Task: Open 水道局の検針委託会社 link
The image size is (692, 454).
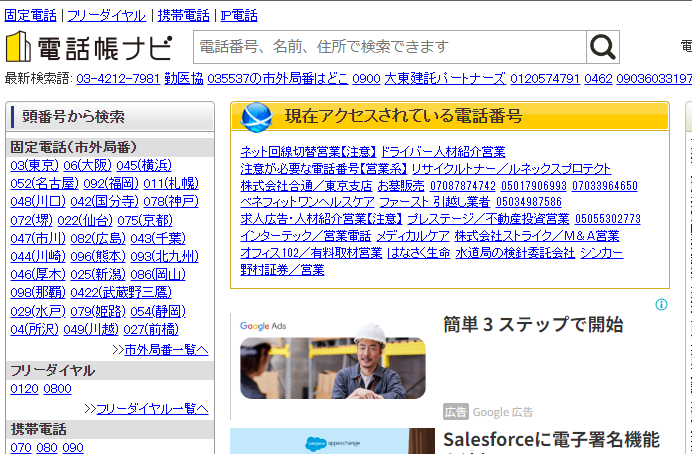Action: [x=515, y=253]
